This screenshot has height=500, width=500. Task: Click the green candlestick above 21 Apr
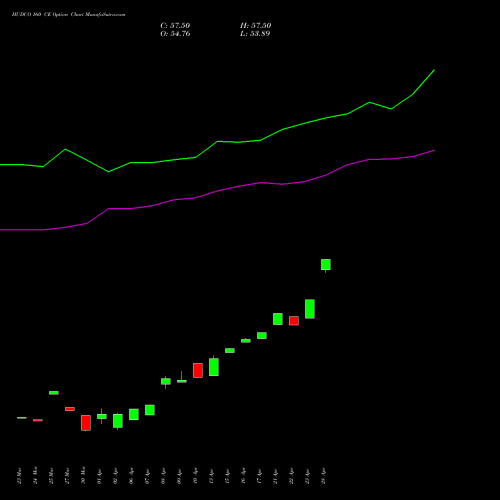coord(278,319)
